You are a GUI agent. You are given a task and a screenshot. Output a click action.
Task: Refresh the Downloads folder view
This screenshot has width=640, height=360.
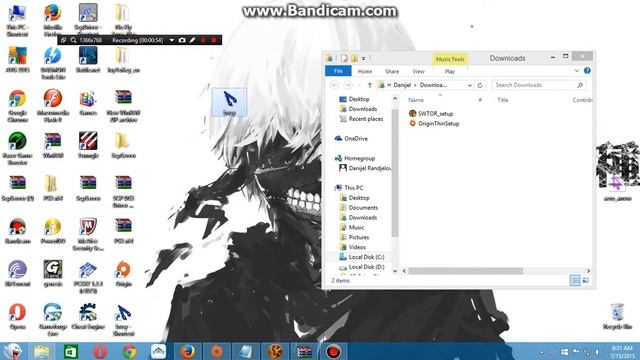click(x=480, y=85)
